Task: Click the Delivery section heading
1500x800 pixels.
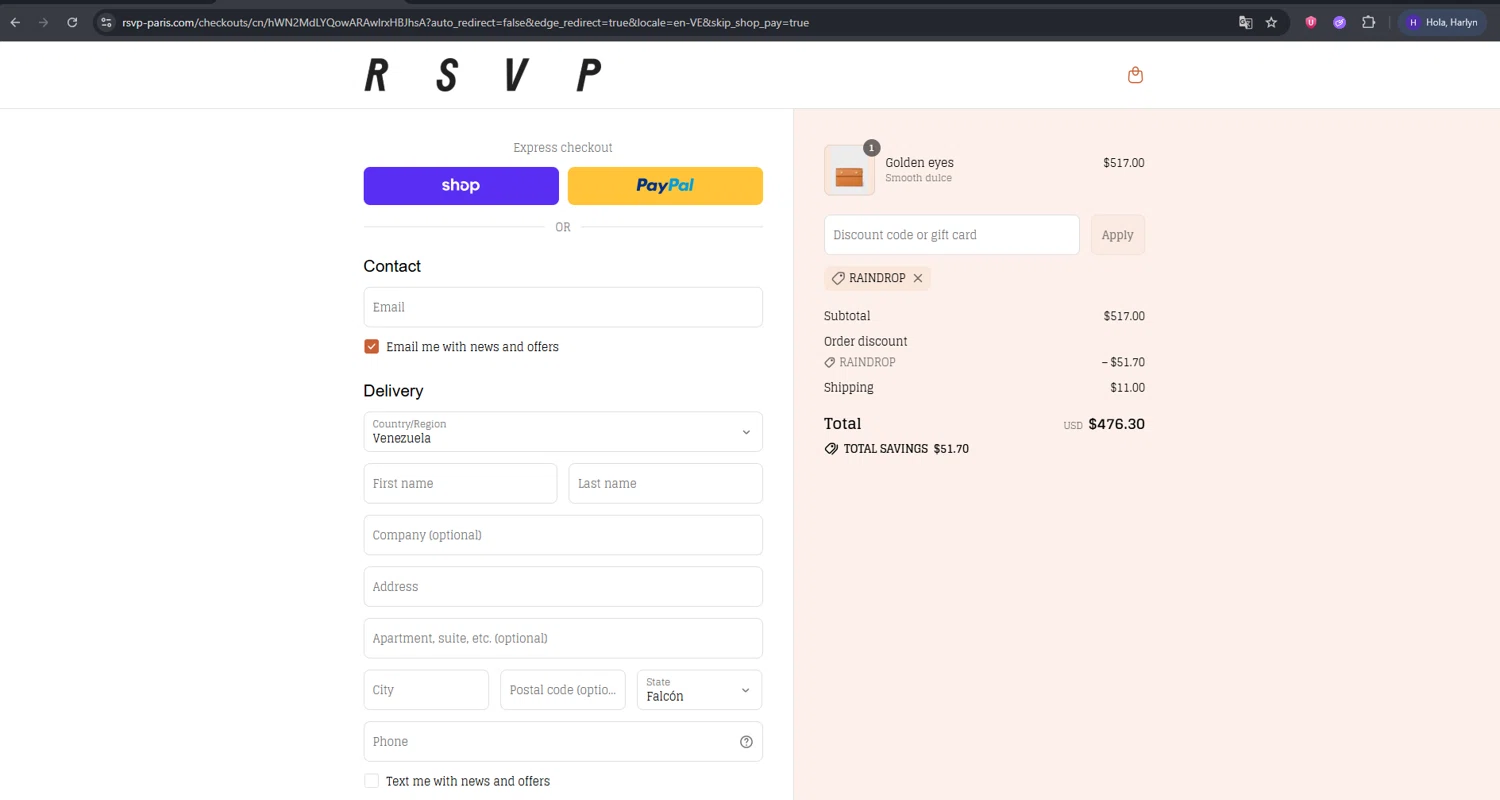Action: click(394, 391)
